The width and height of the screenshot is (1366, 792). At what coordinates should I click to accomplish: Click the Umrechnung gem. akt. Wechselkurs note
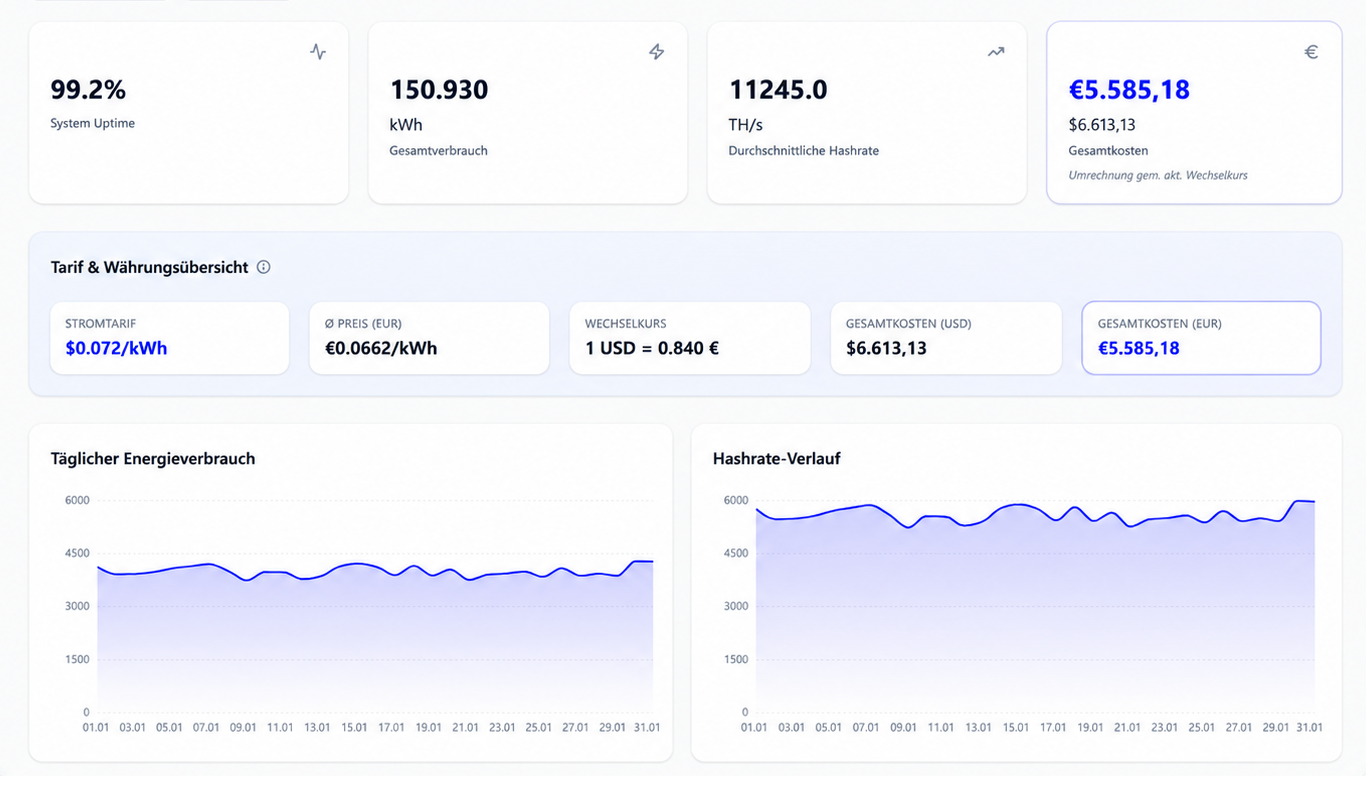(x=1158, y=175)
